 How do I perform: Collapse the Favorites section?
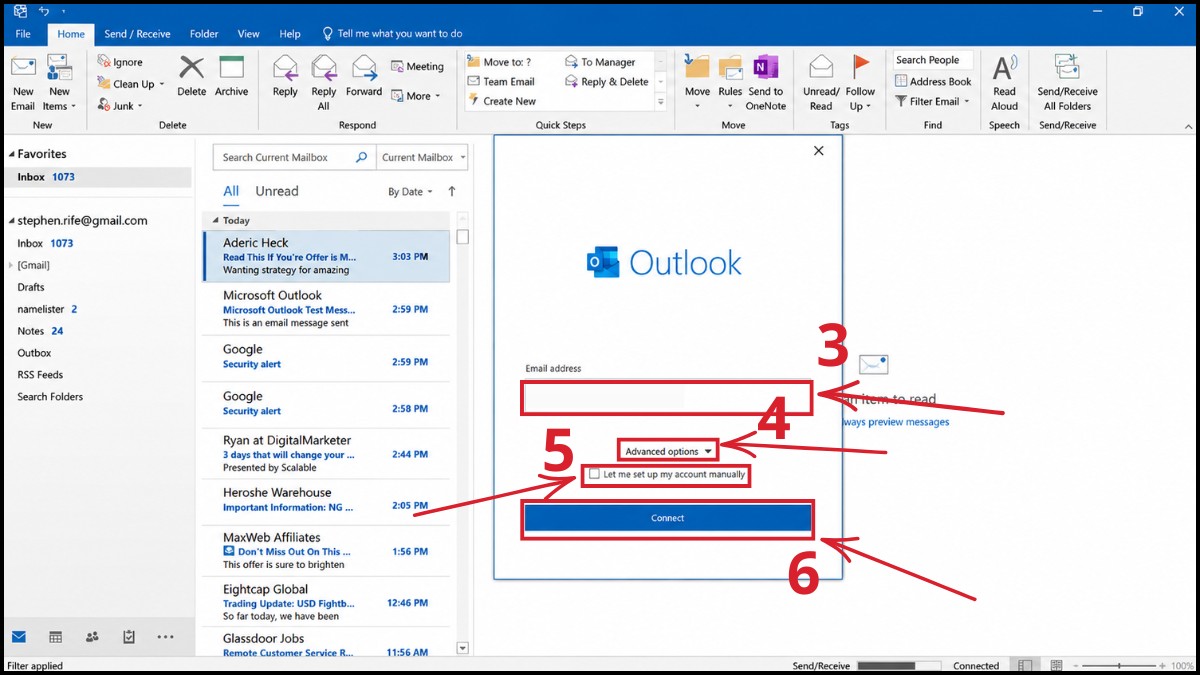pyautogui.click(x=11, y=155)
